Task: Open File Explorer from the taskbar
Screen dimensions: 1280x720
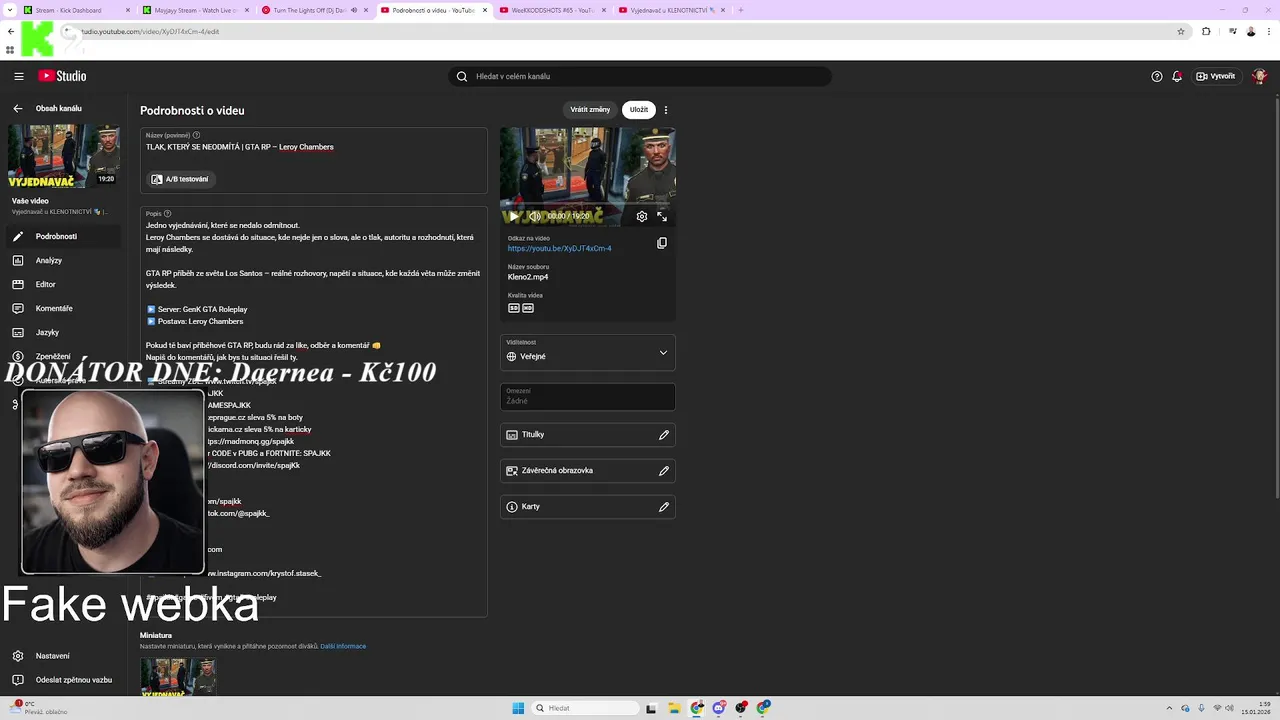Action: (674, 708)
